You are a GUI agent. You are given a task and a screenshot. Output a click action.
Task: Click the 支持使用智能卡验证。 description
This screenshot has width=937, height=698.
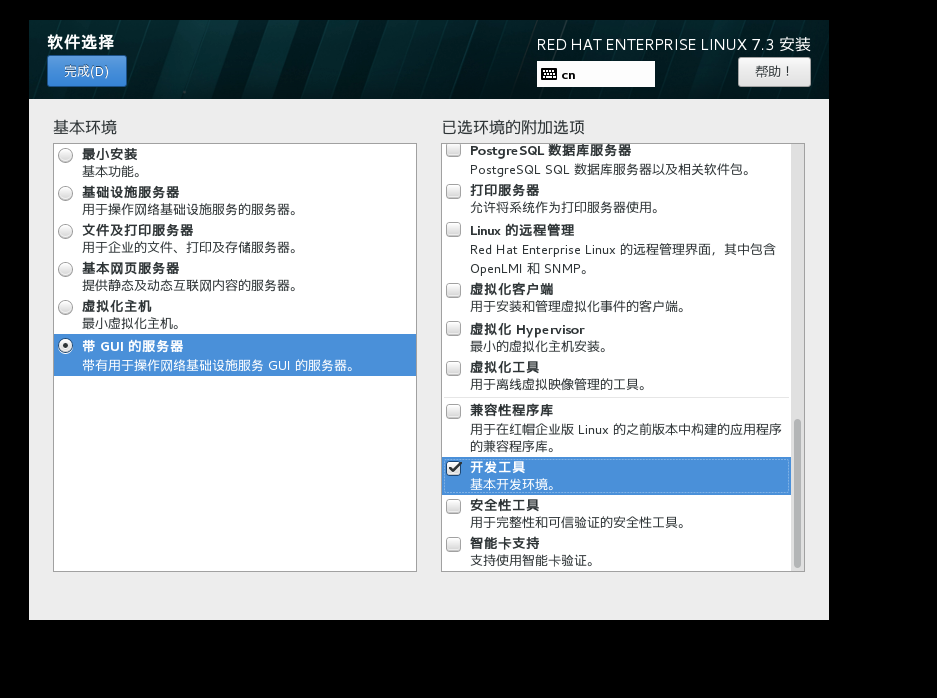click(532, 561)
